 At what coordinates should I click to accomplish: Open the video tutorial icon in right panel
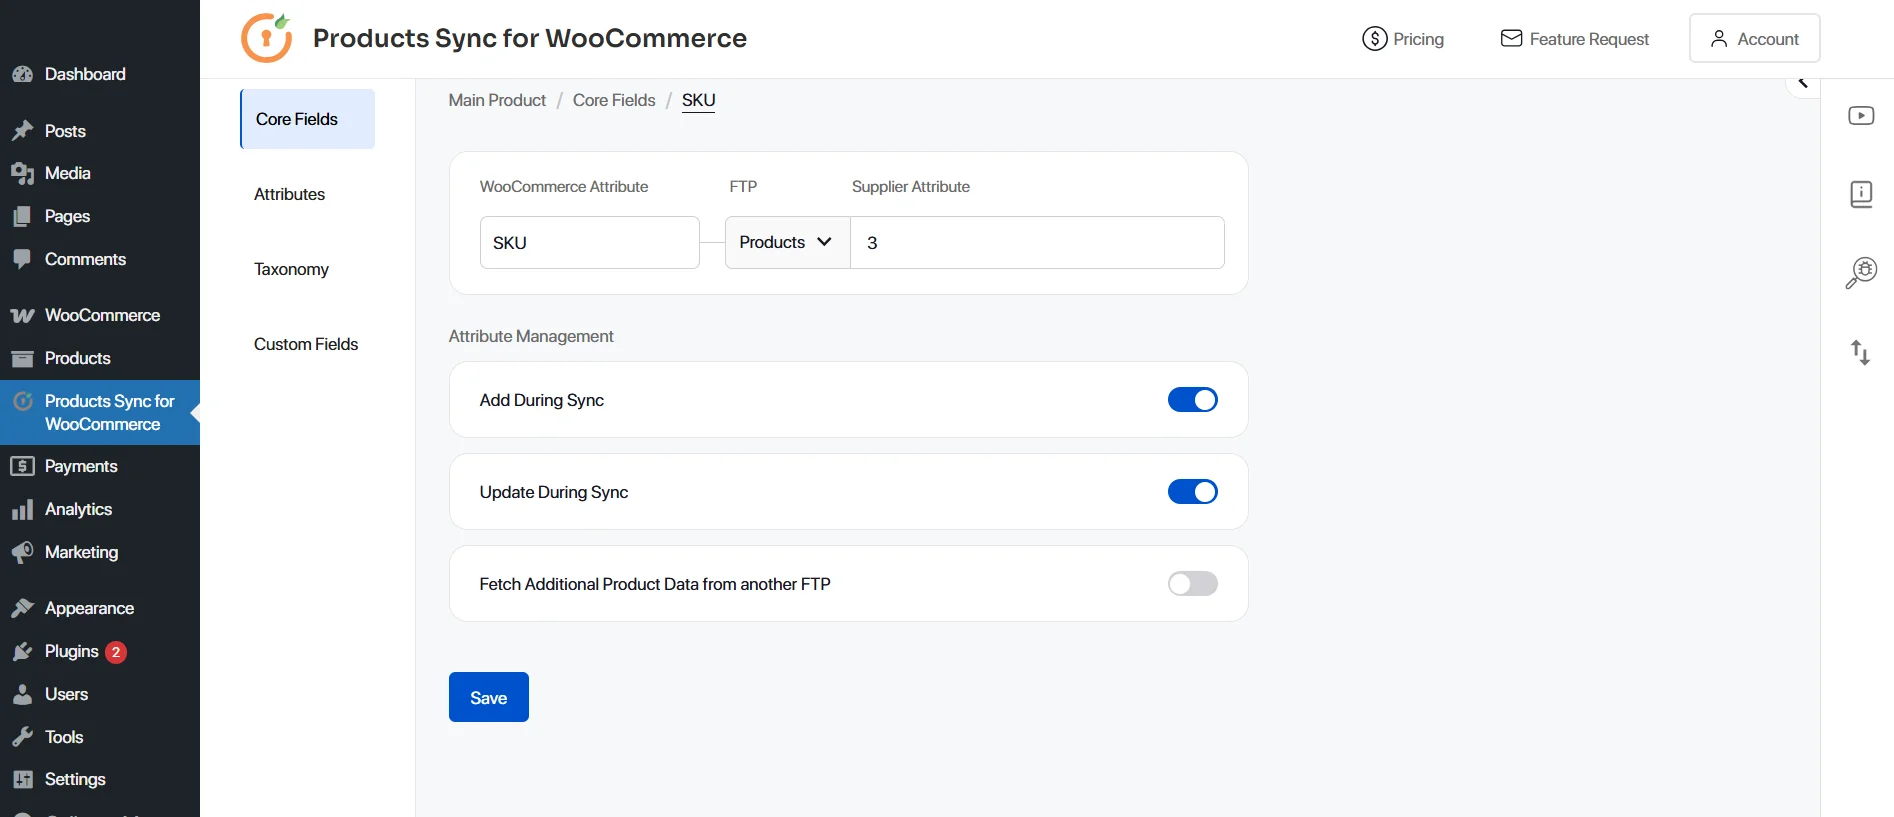(x=1861, y=115)
